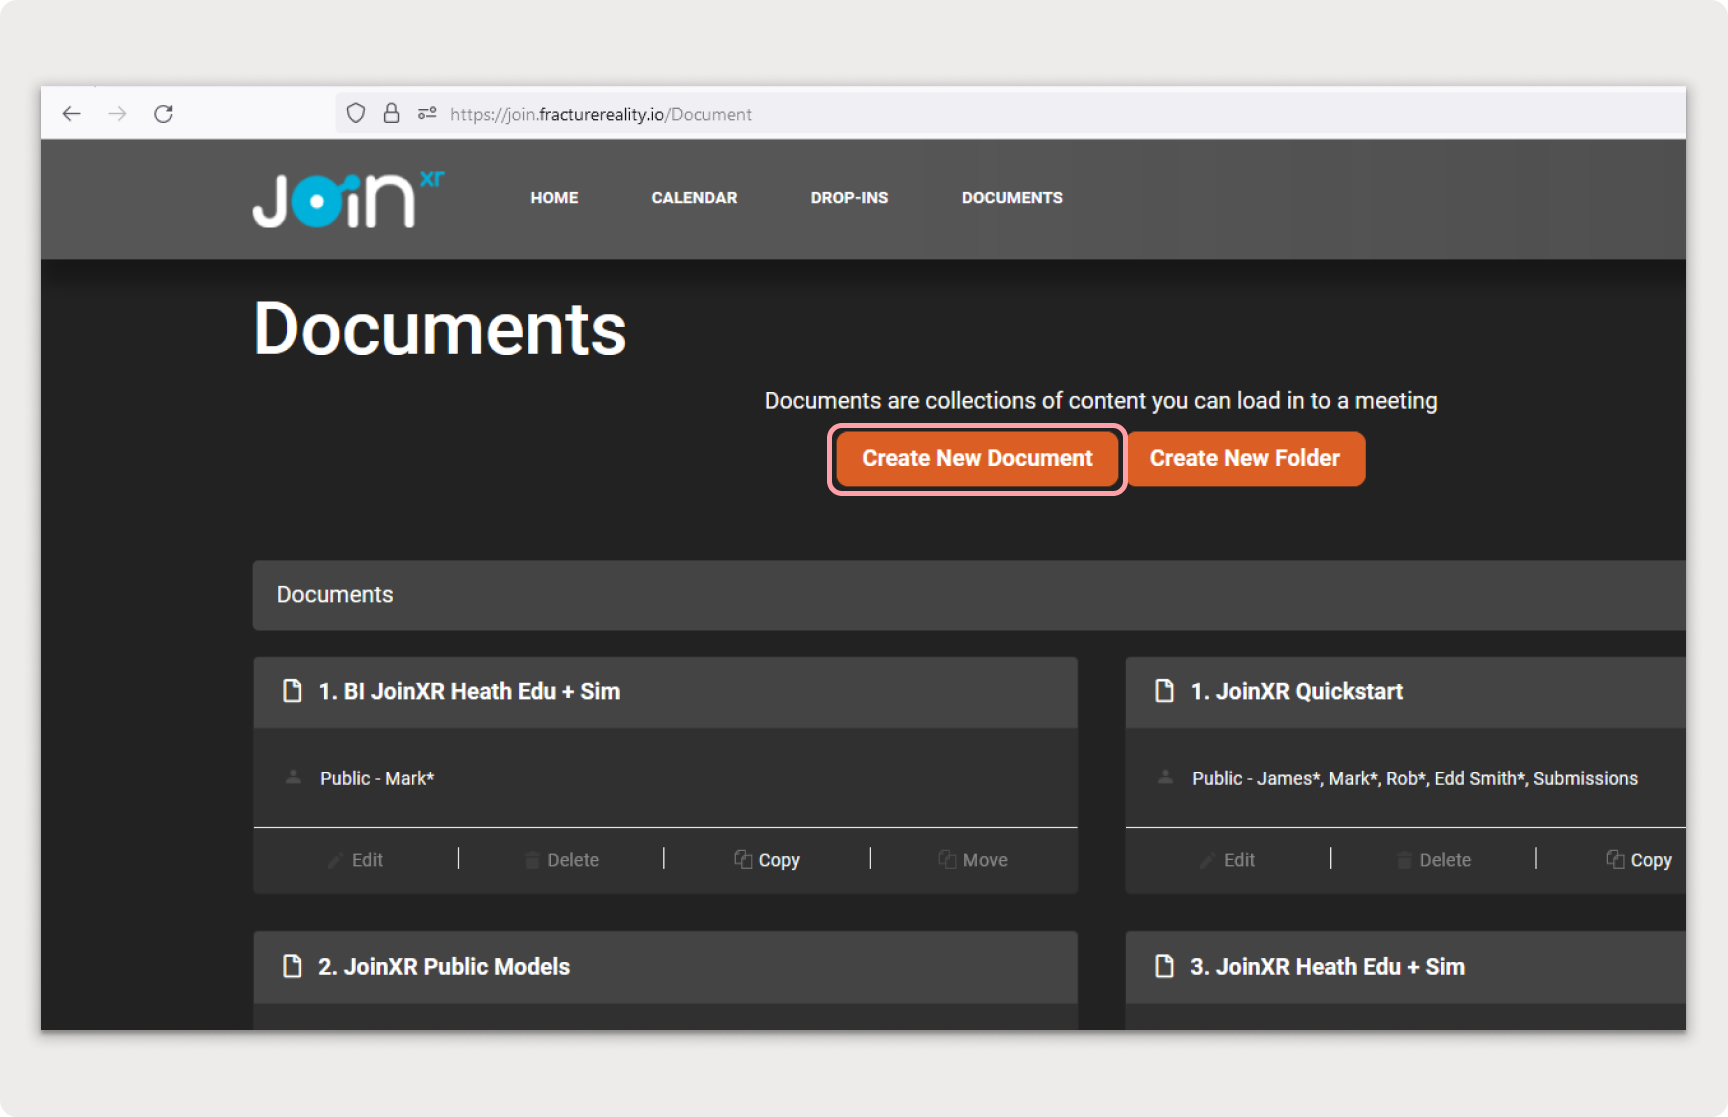Viewport: 1728px width, 1117px height.
Task: Click the browser forward arrow
Action: click(x=118, y=114)
